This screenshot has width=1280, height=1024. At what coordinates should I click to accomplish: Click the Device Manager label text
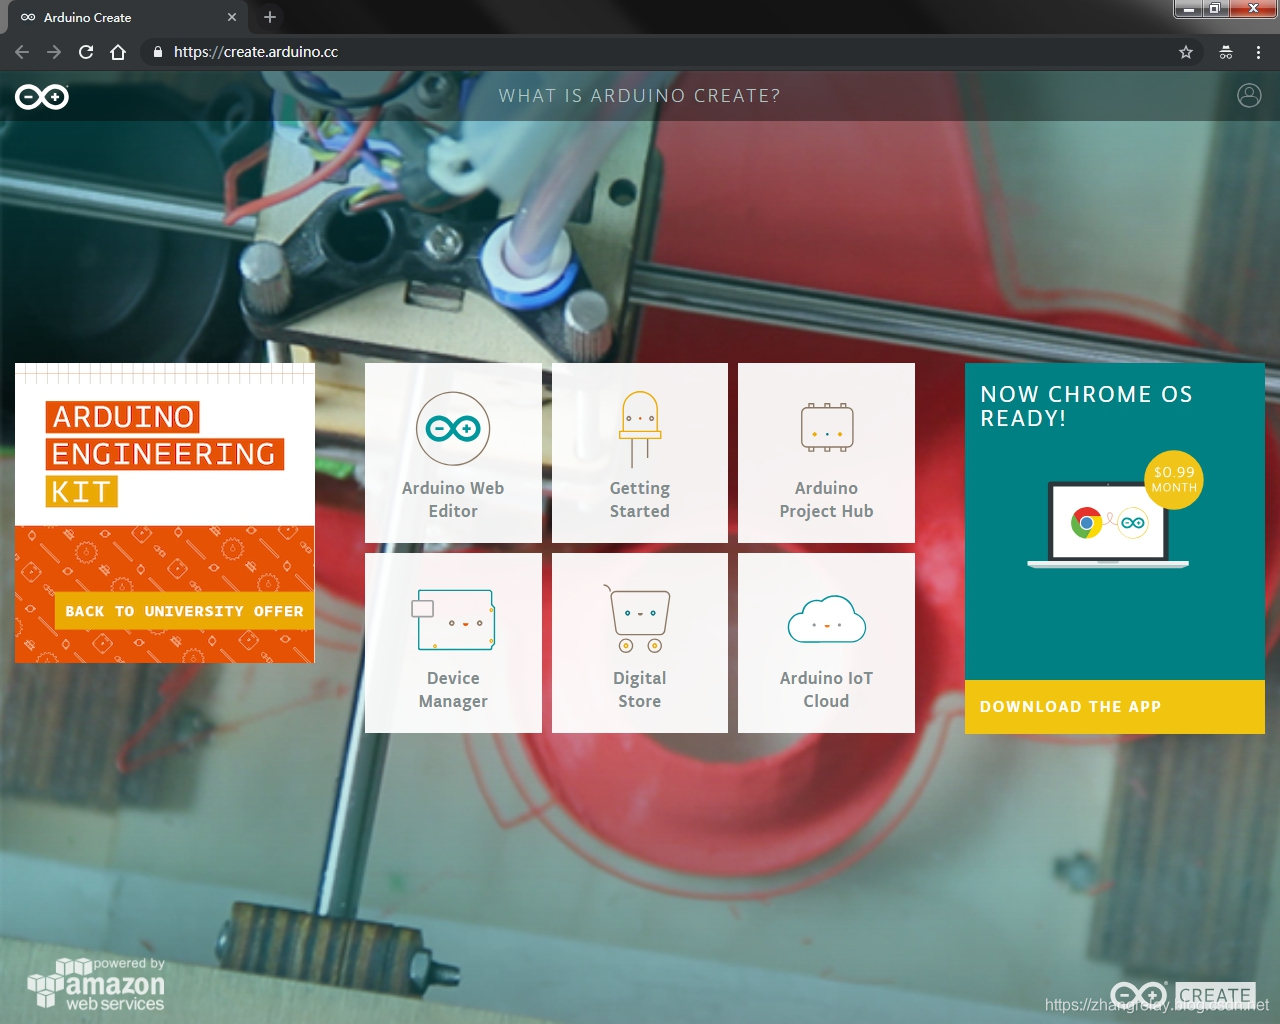[x=453, y=689]
